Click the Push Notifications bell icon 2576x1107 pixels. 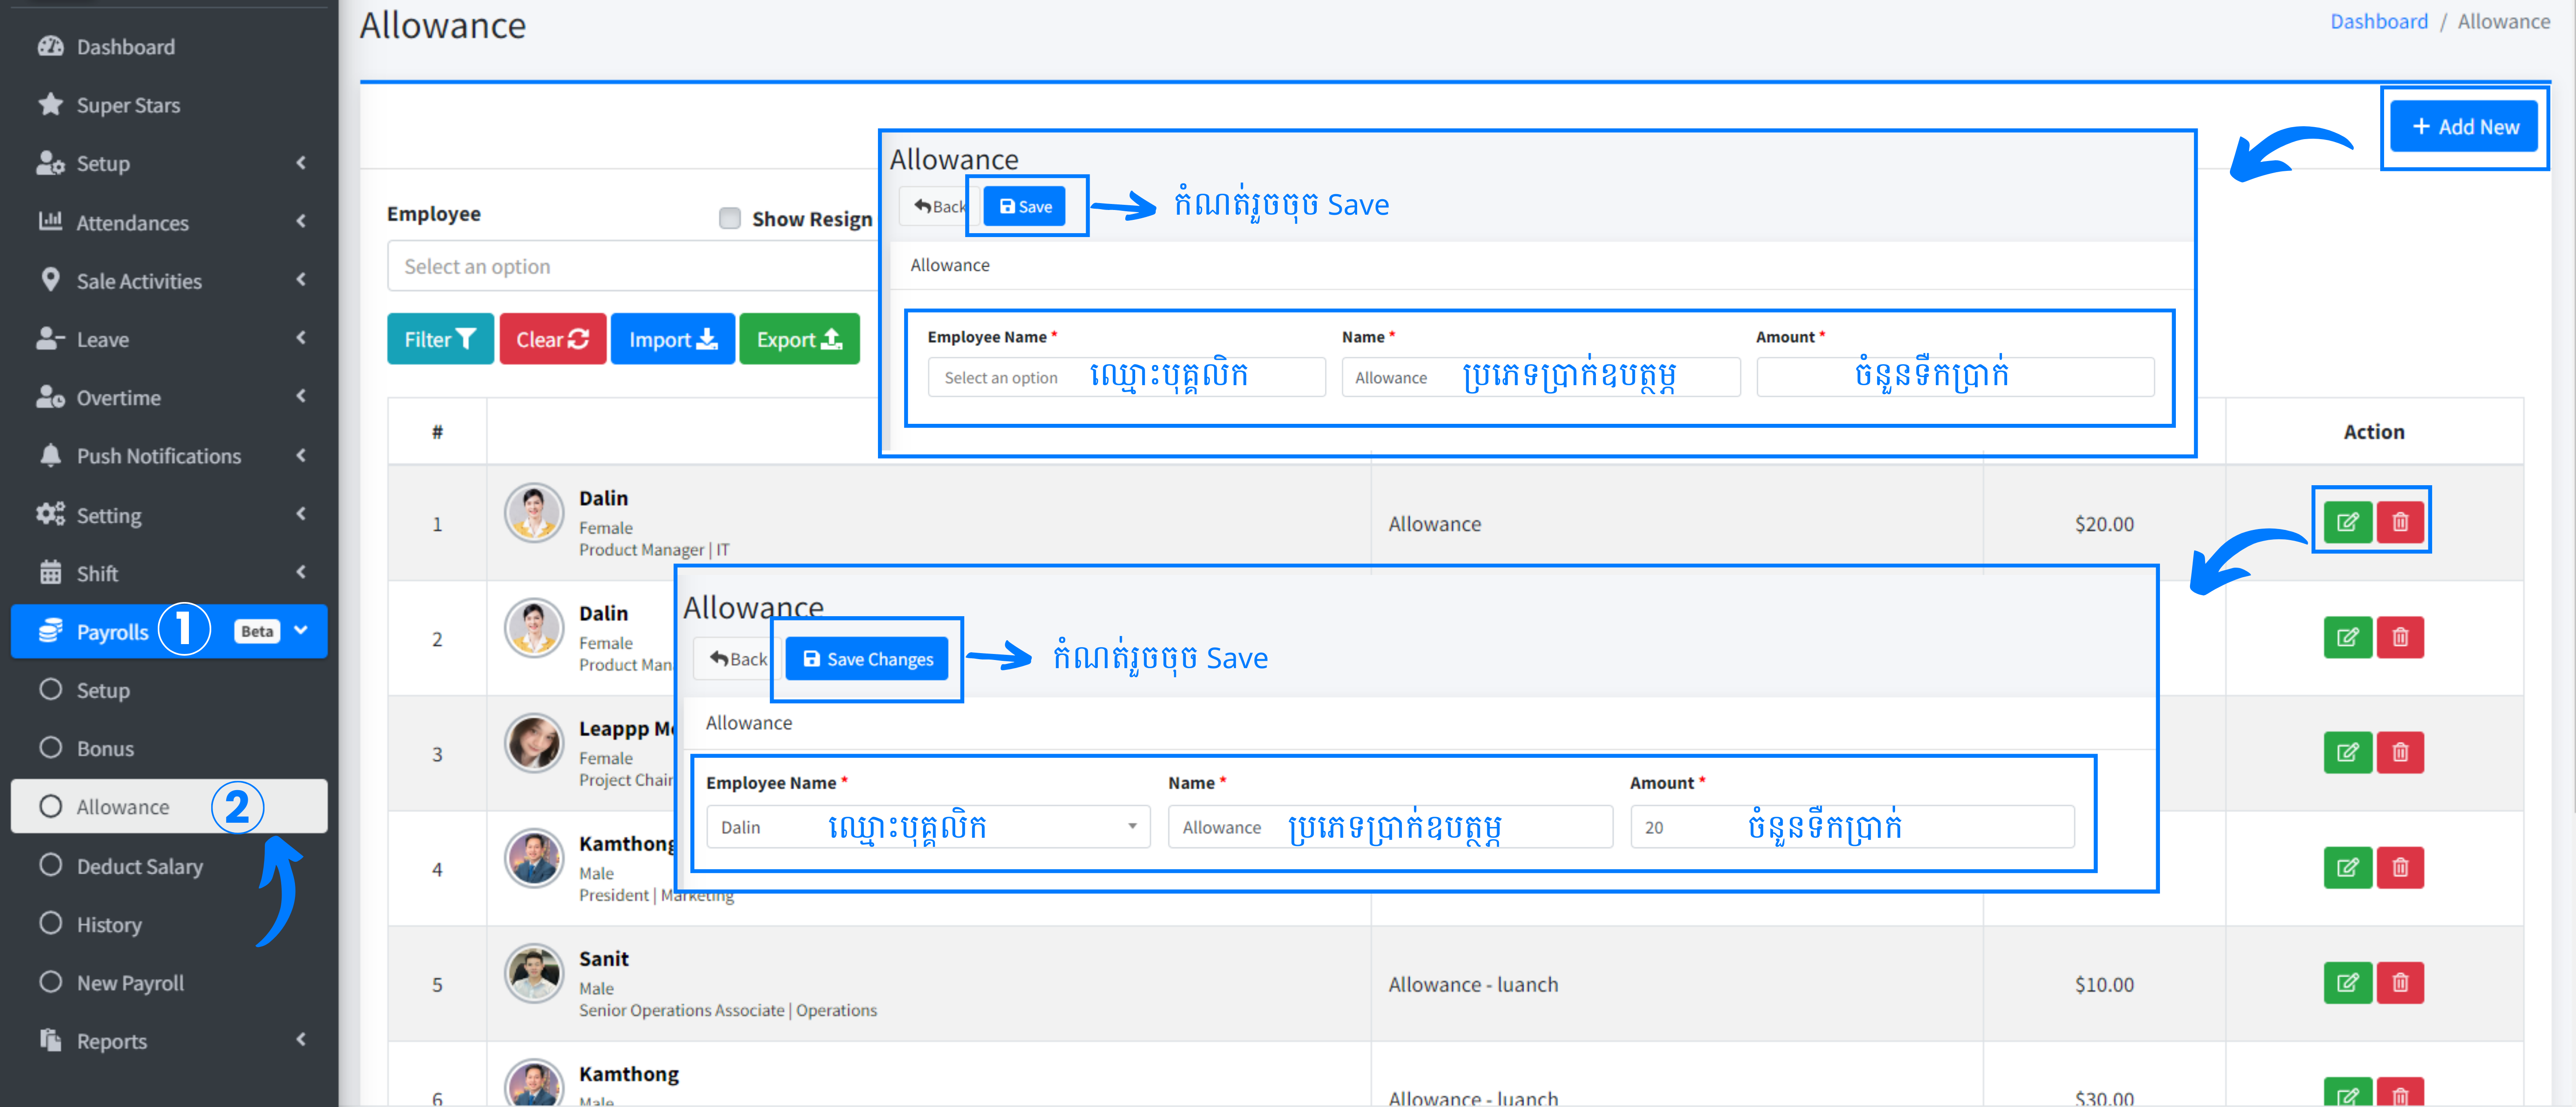(50, 455)
